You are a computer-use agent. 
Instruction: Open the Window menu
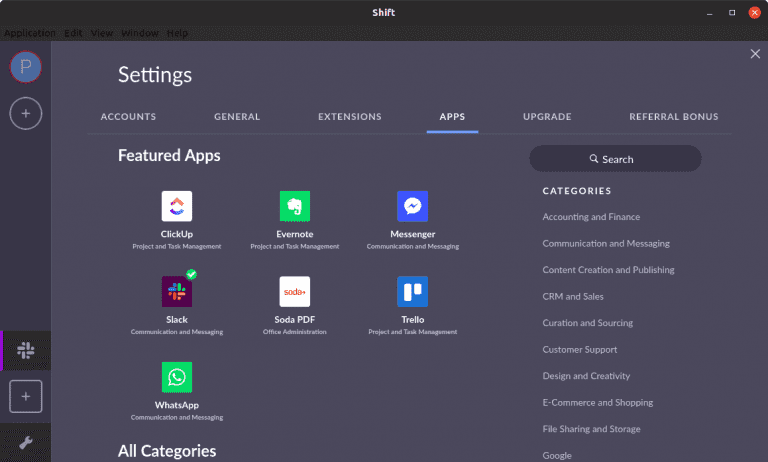coord(140,33)
